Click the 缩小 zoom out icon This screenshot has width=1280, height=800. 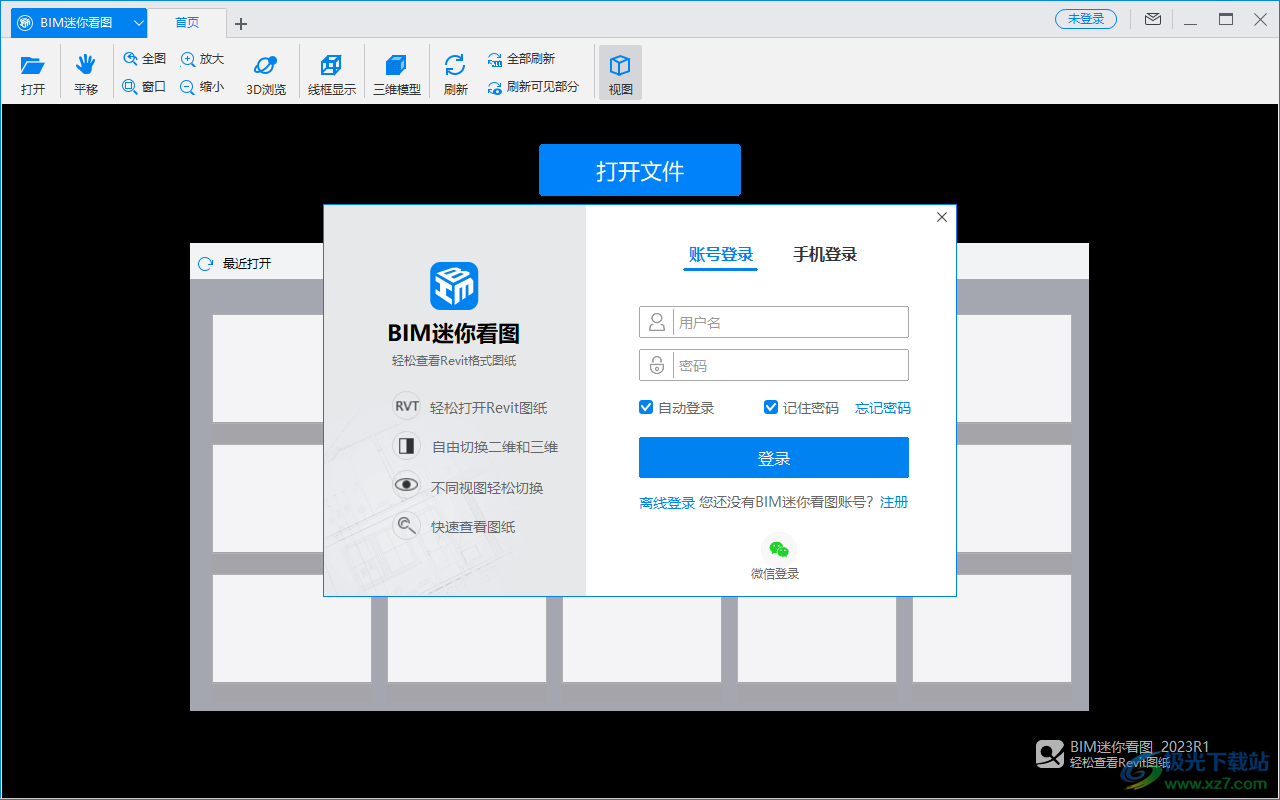pos(201,85)
